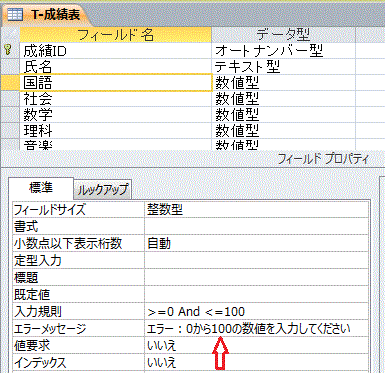Select the 成績ID field name cell
The height and width of the screenshot is (373, 385).
(115, 51)
